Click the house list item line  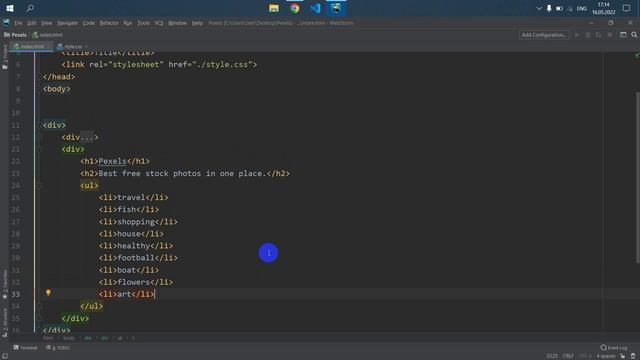131,234
